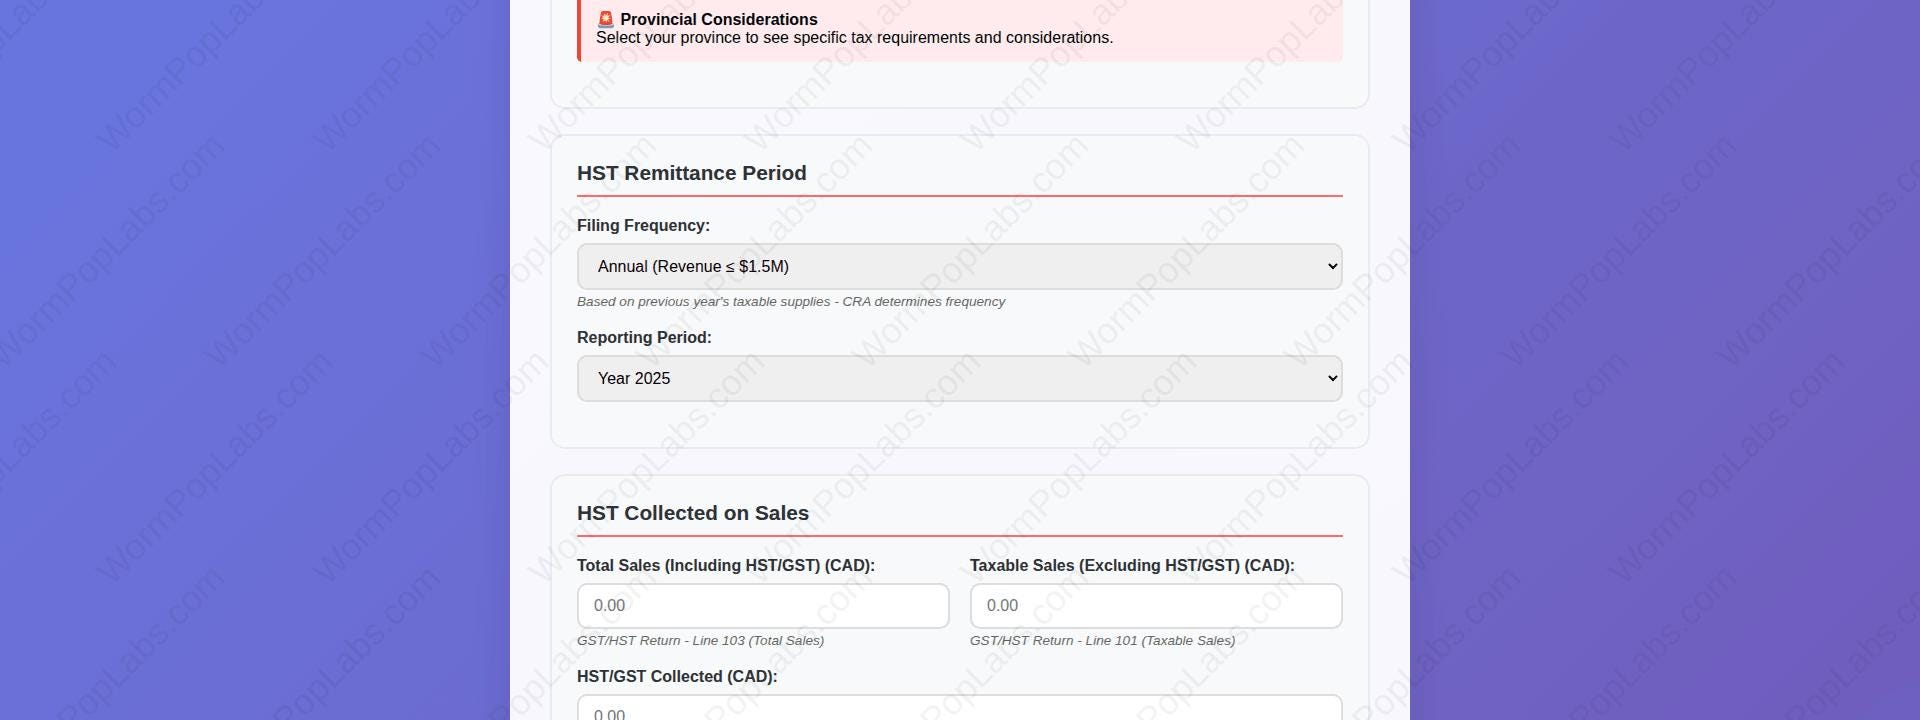Click the "GST/HST Return - Line 103" helper text
1920x720 pixels.
pyautogui.click(x=700, y=640)
